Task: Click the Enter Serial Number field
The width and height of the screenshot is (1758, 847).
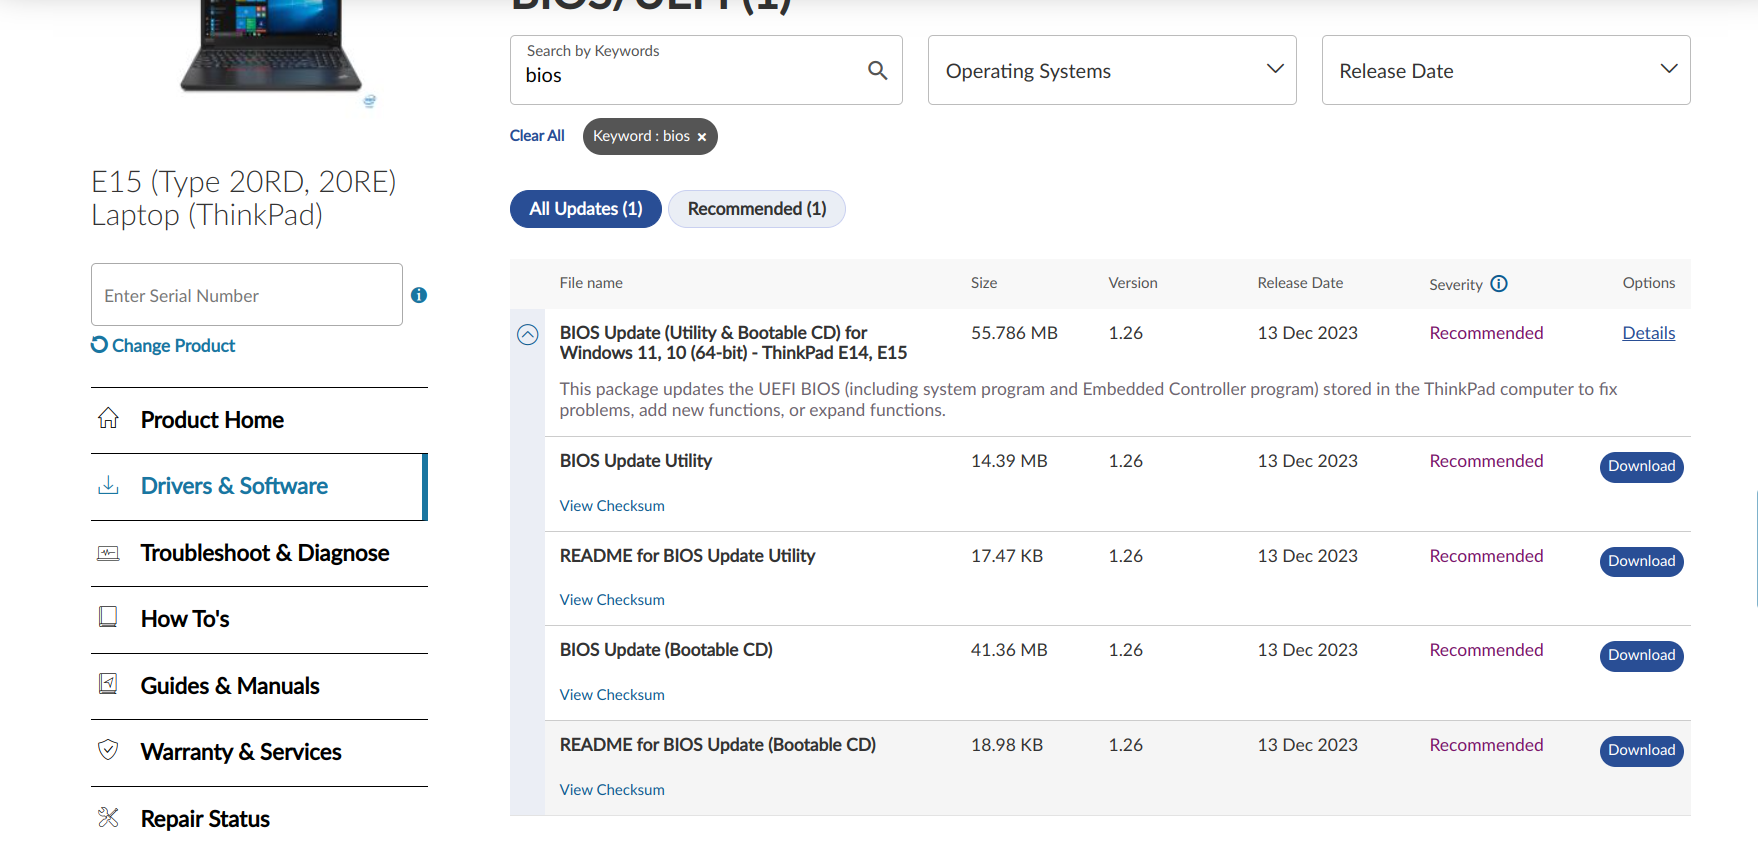Action: (247, 295)
